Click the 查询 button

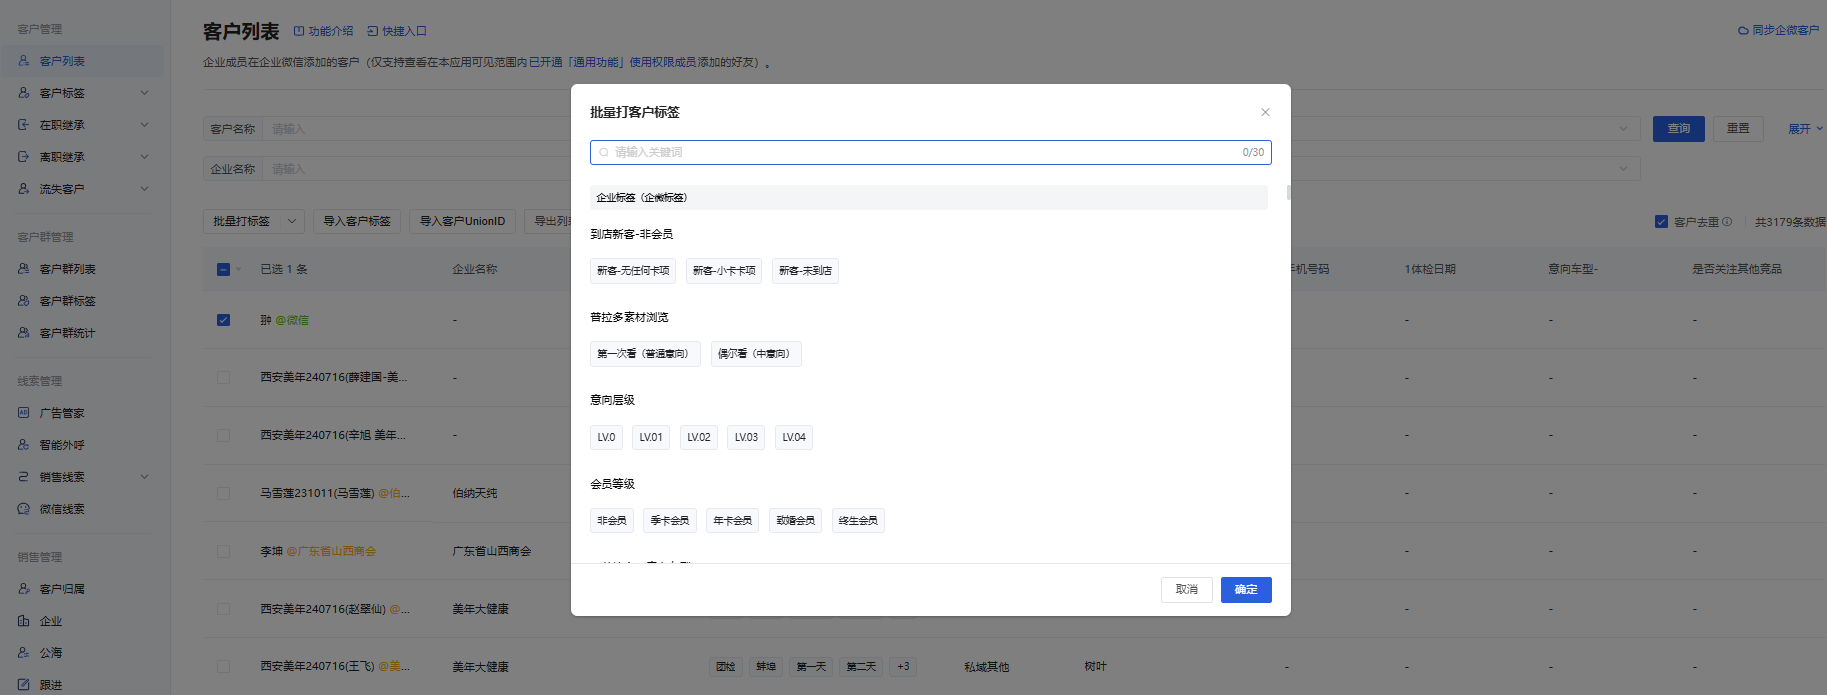point(1679,129)
